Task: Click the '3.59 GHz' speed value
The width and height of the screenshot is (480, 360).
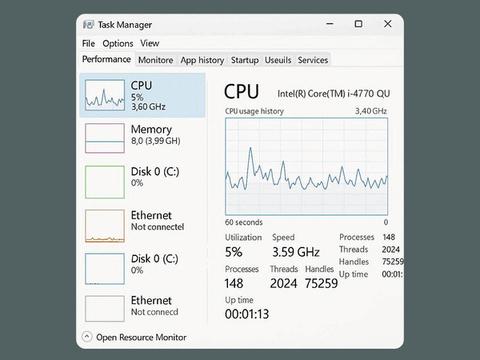Action: tap(296, 252)
